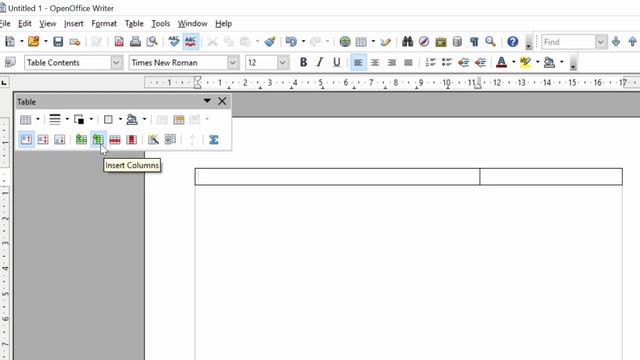Viewport: 640px width, 360px height.
Task: Toggle Bullets list icon
Action: (x=447, y=62)
